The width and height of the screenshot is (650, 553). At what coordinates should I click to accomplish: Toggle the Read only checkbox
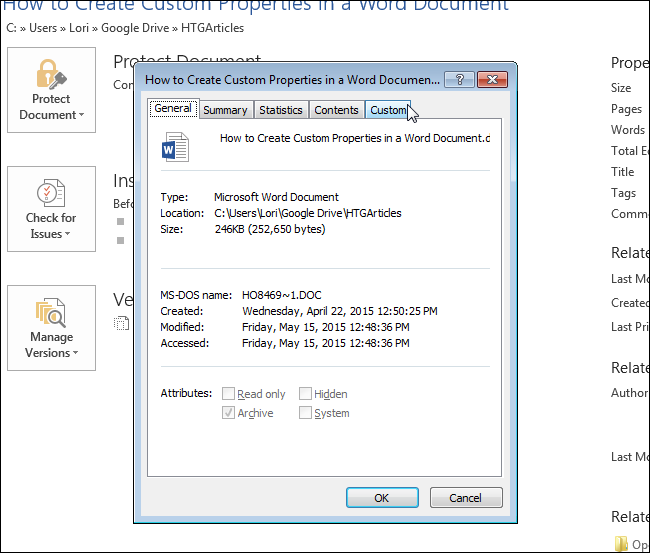228,393
